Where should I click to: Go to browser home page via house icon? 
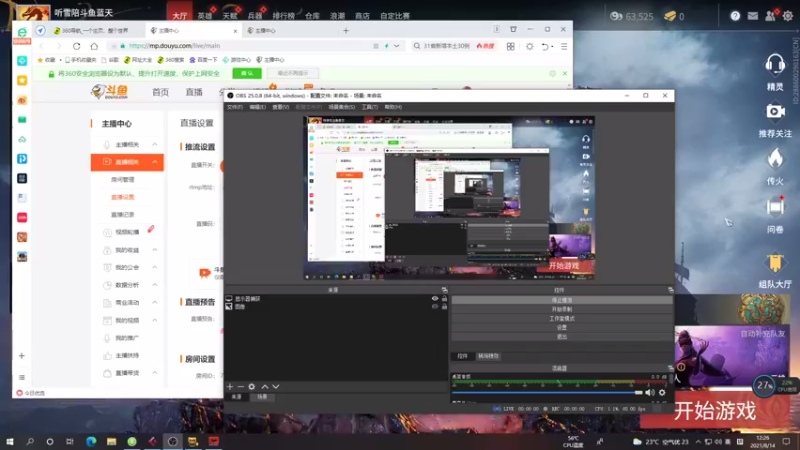tap(94, 46)
